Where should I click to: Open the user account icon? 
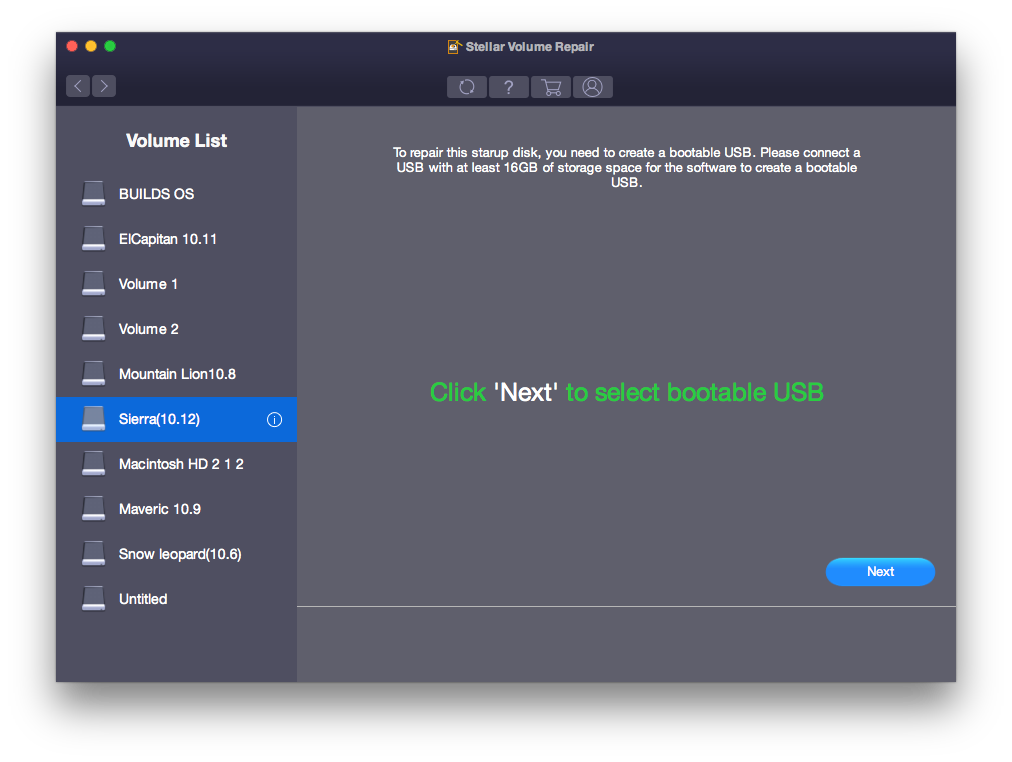592,87
